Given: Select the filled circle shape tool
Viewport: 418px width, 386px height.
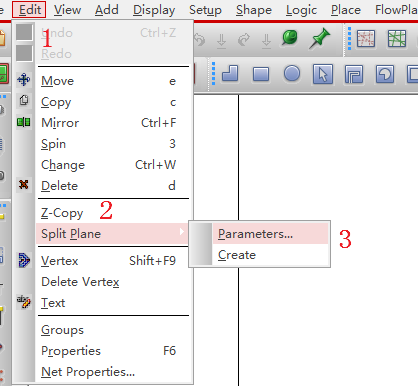Looking at the screenshot, I should tap(292, 73).
